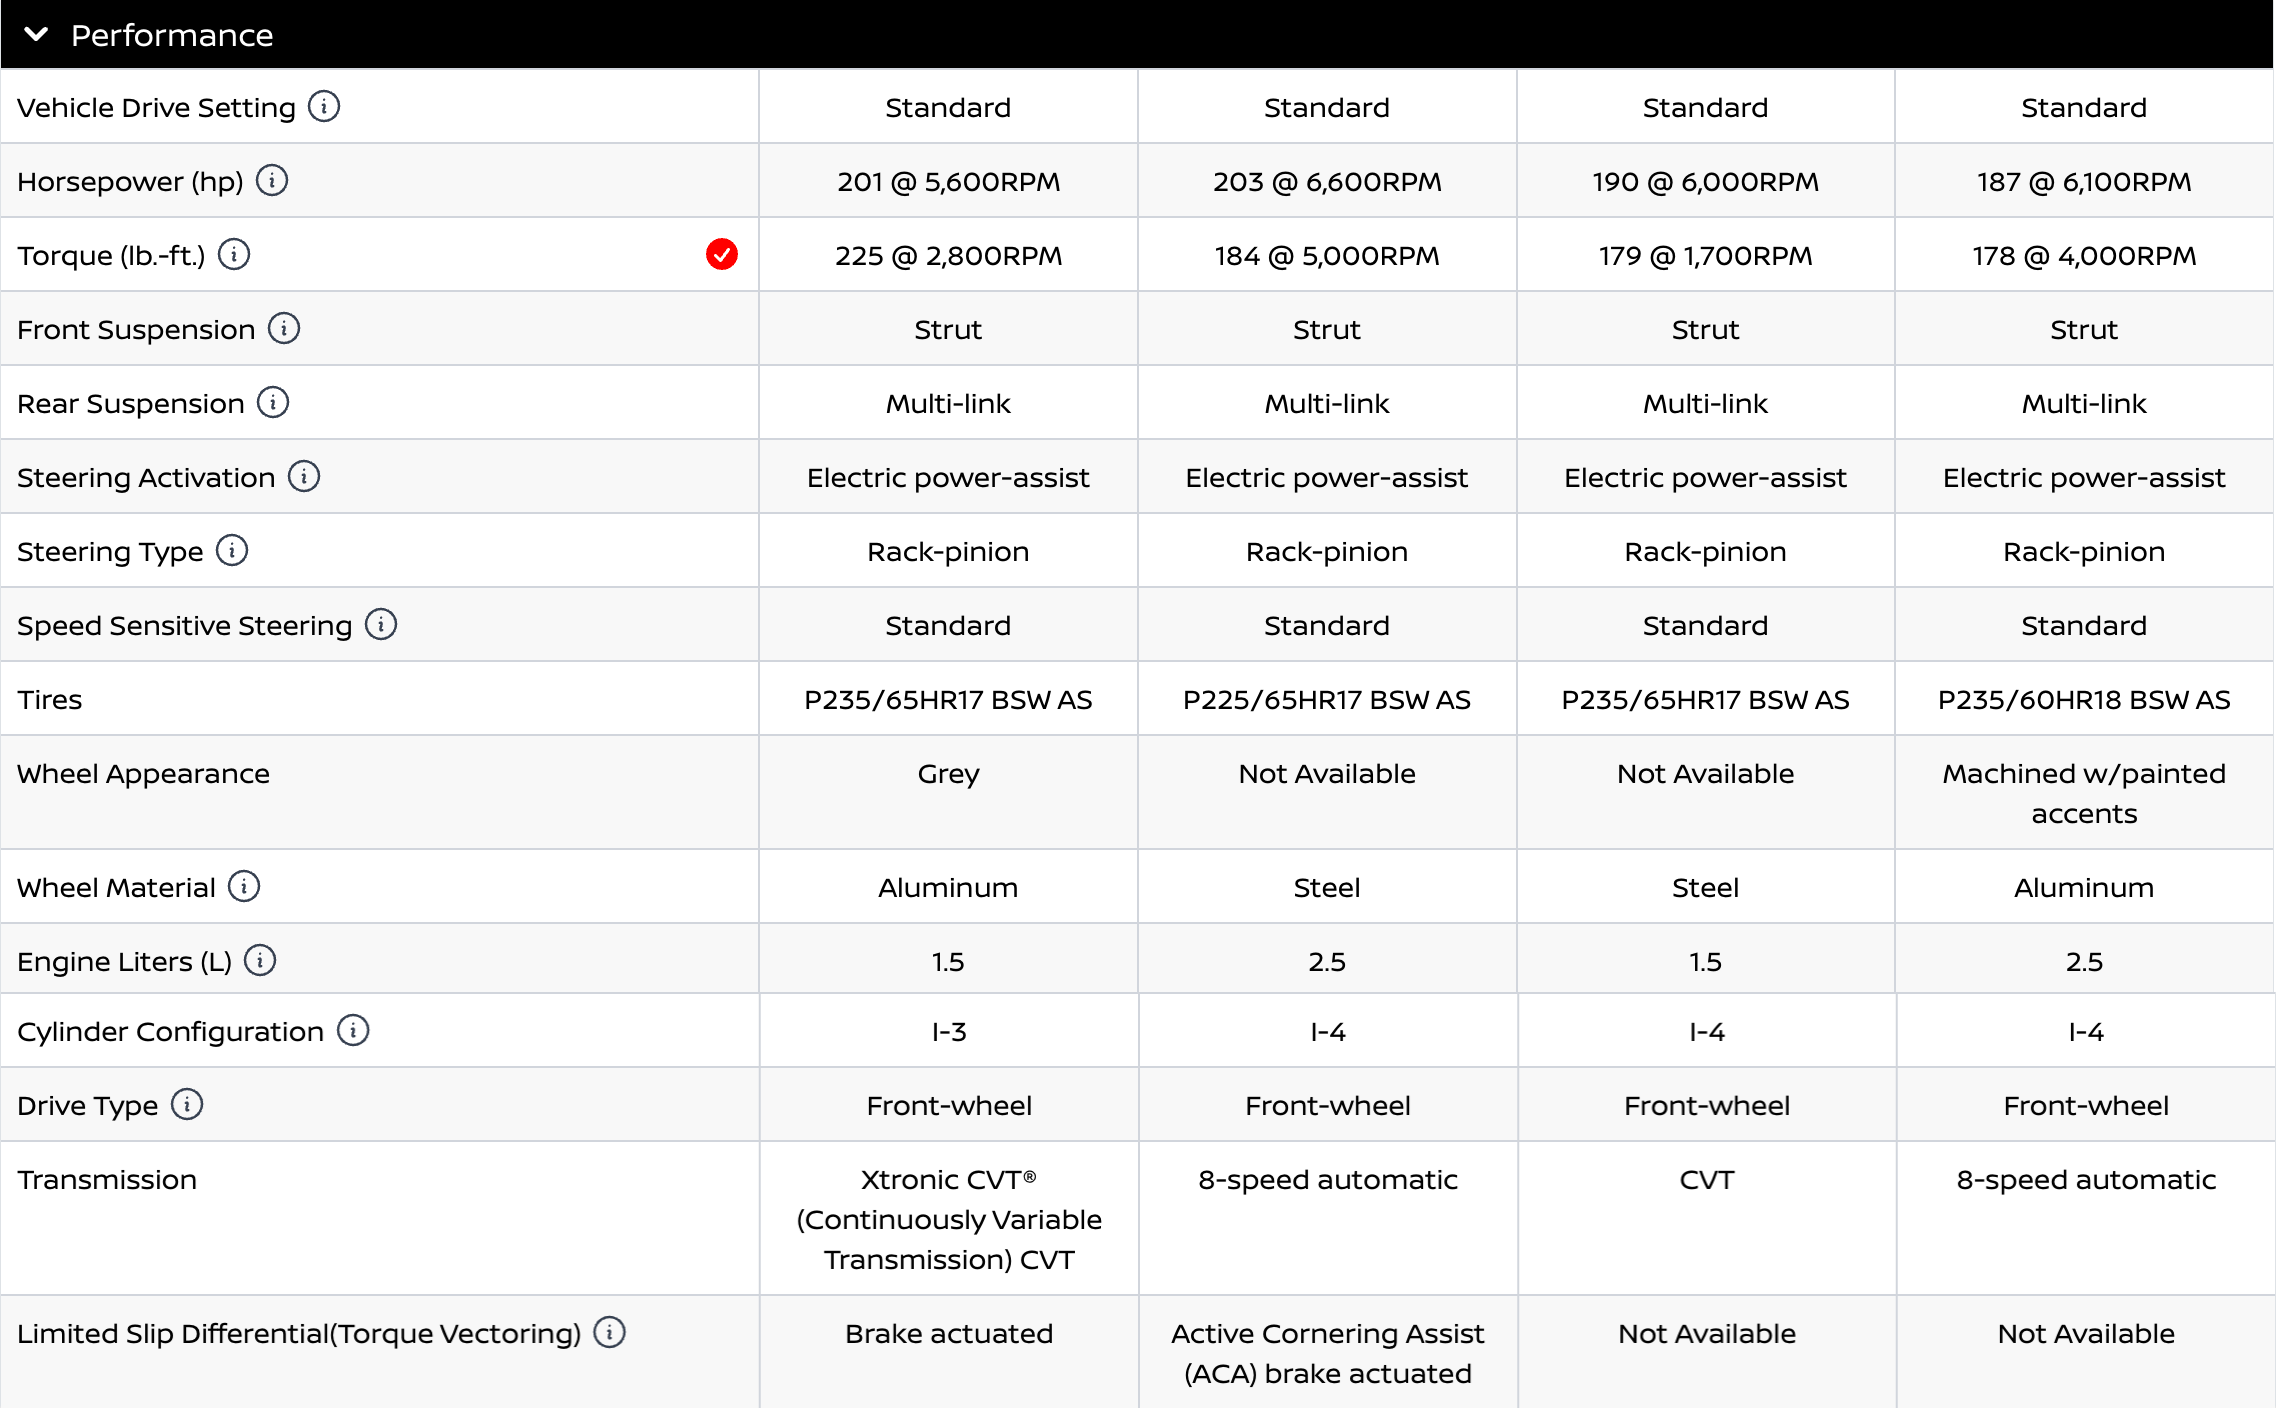
Task: Toggle the red checkmark on Torque row
Action: (722, 254)
